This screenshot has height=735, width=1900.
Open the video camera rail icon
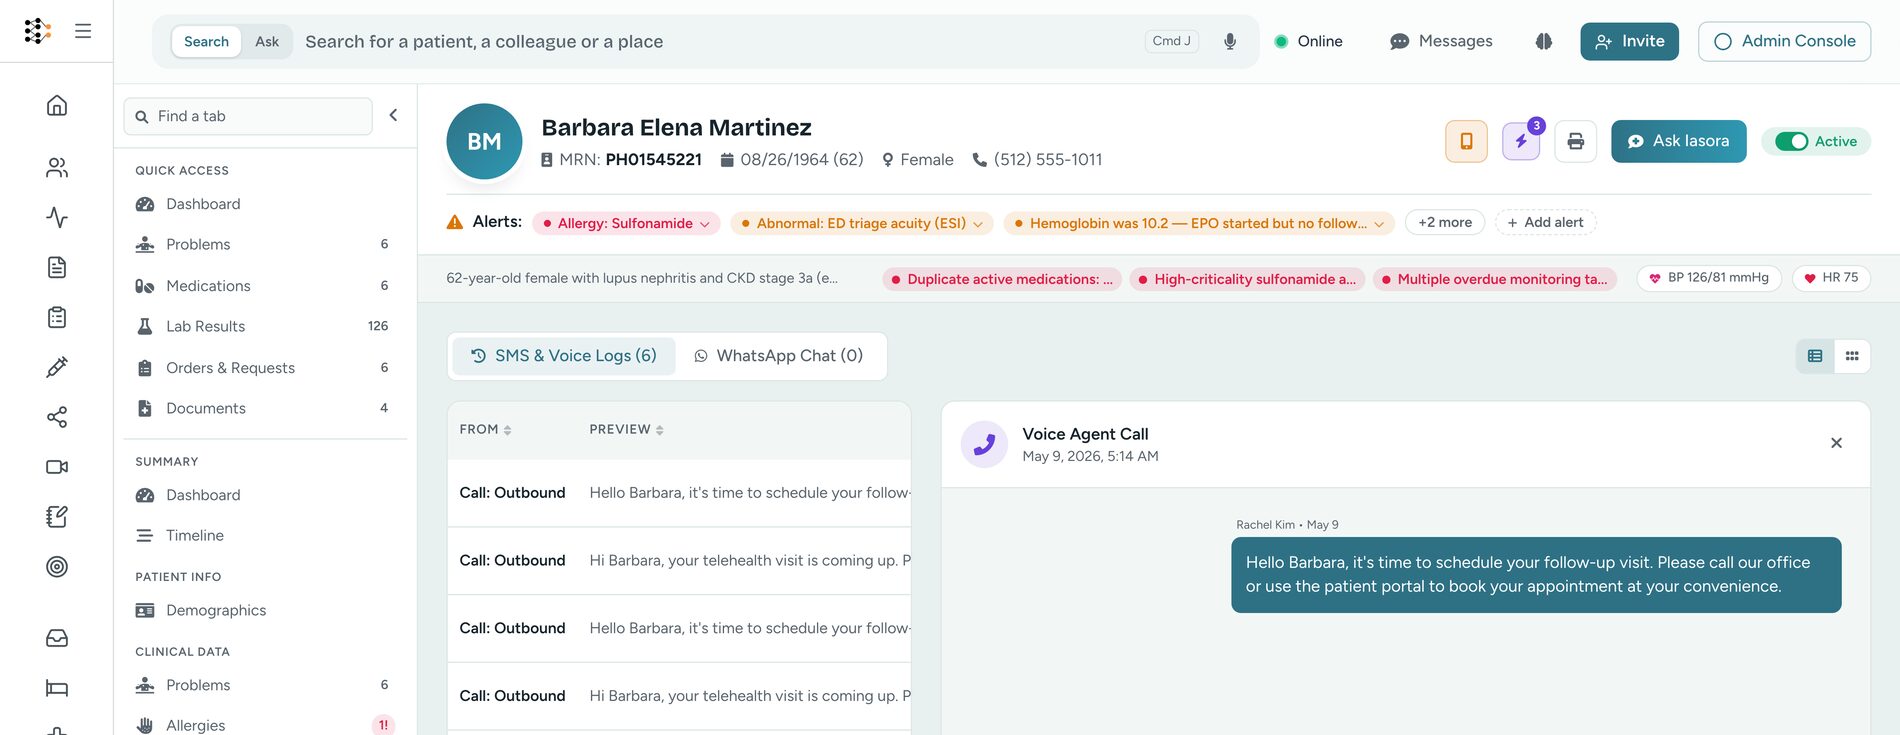(57, 467)
